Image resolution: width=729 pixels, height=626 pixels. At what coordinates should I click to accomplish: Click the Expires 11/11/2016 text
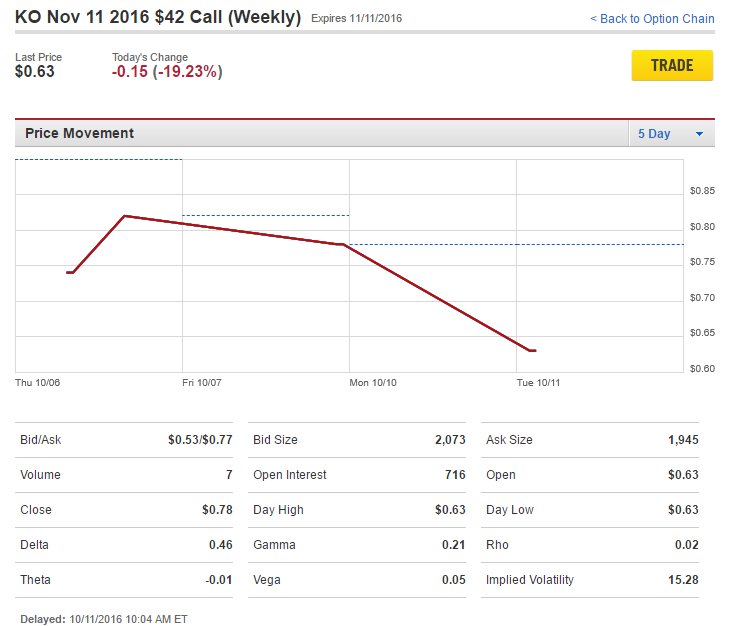357,19
